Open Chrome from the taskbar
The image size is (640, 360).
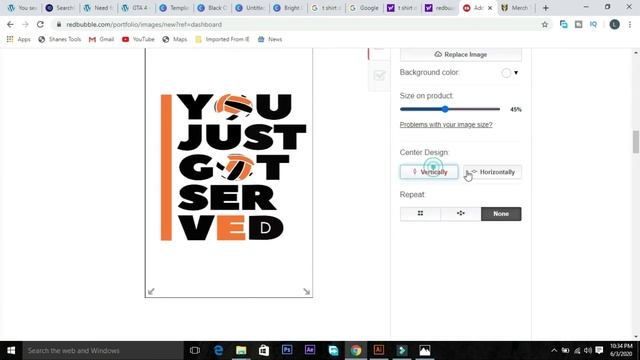[356, 350]
